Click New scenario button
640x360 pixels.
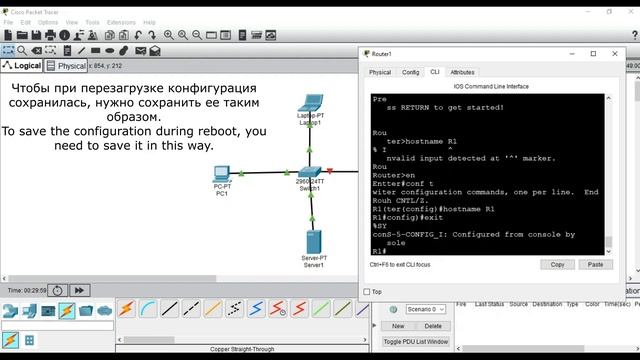coord(398,326)
